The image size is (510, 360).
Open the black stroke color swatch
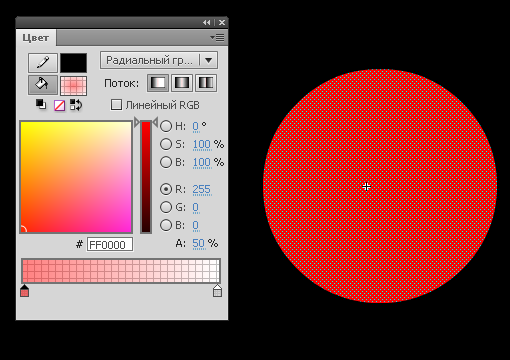point(73,63)
